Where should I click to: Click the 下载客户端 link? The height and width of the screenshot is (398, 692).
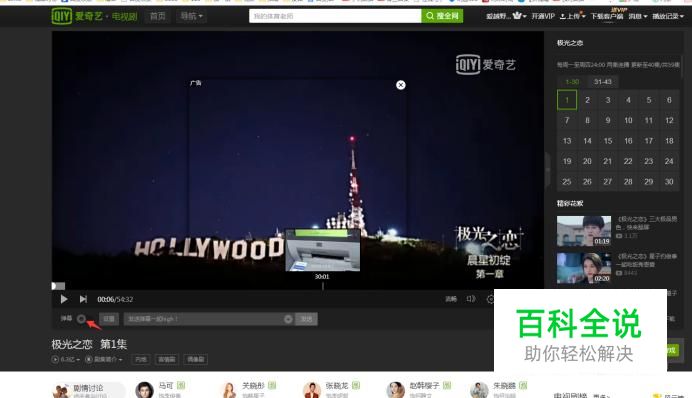(607, 16)
